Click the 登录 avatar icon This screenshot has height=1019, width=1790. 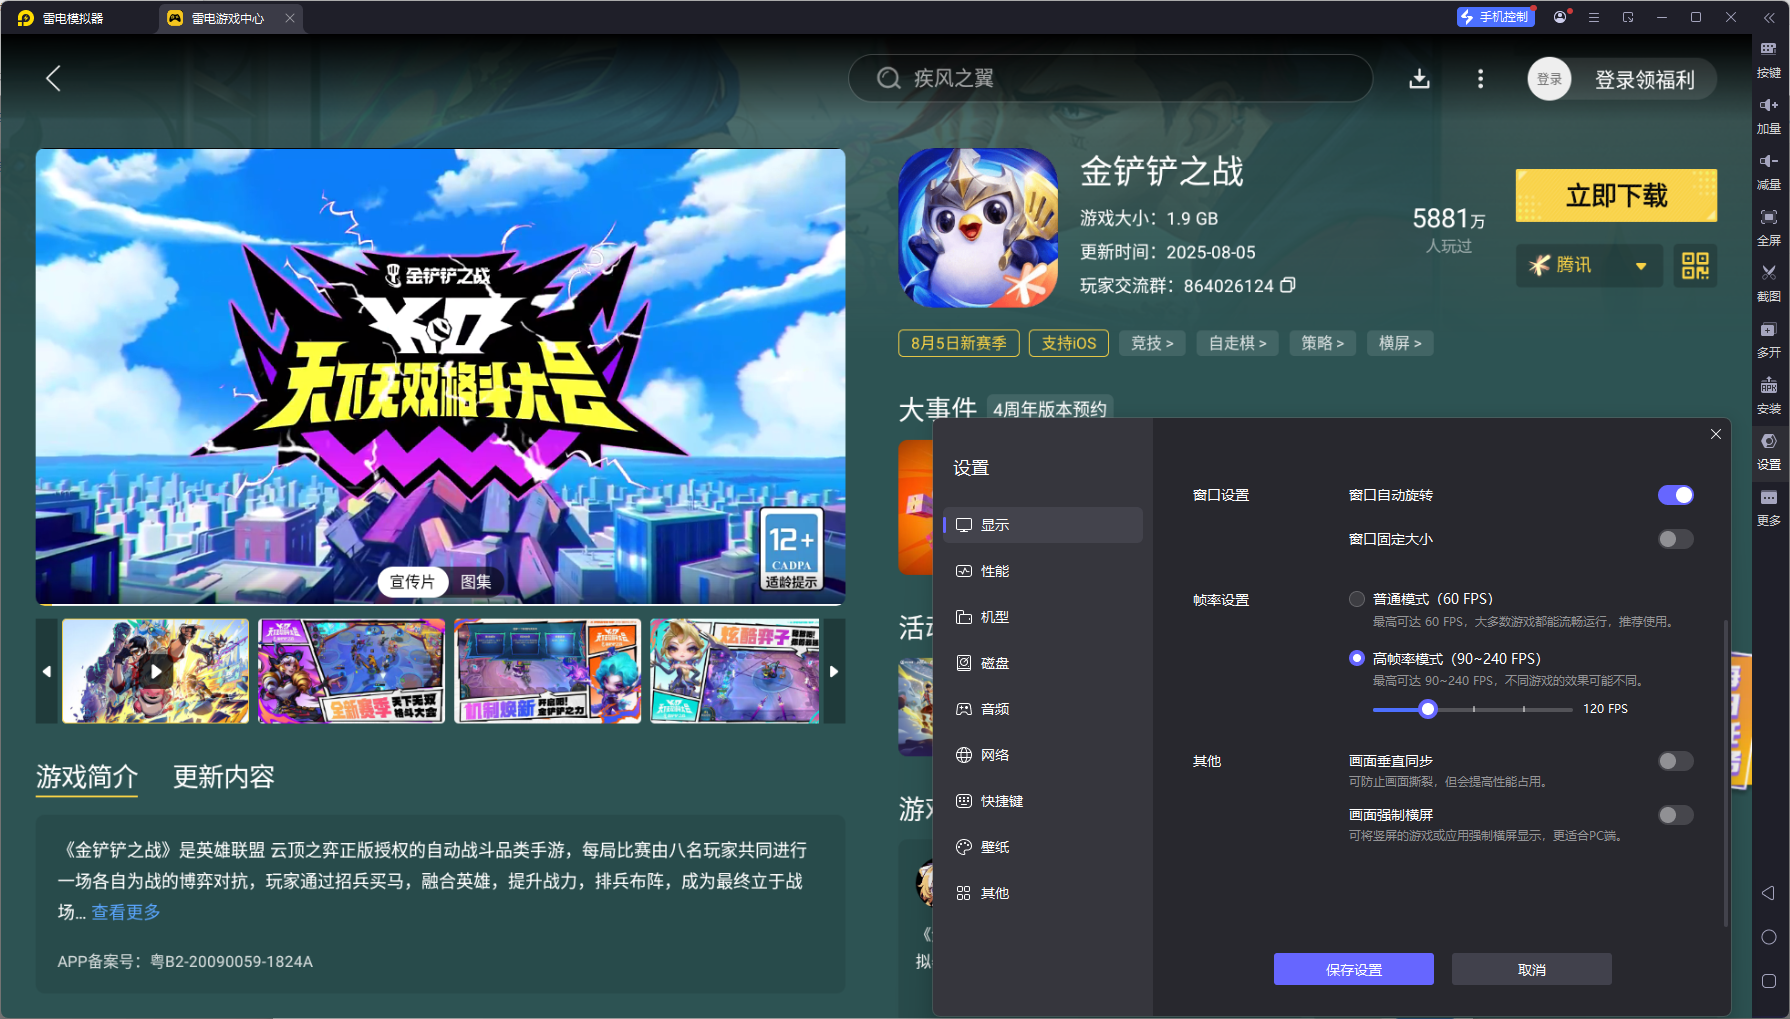point(1549,79)
